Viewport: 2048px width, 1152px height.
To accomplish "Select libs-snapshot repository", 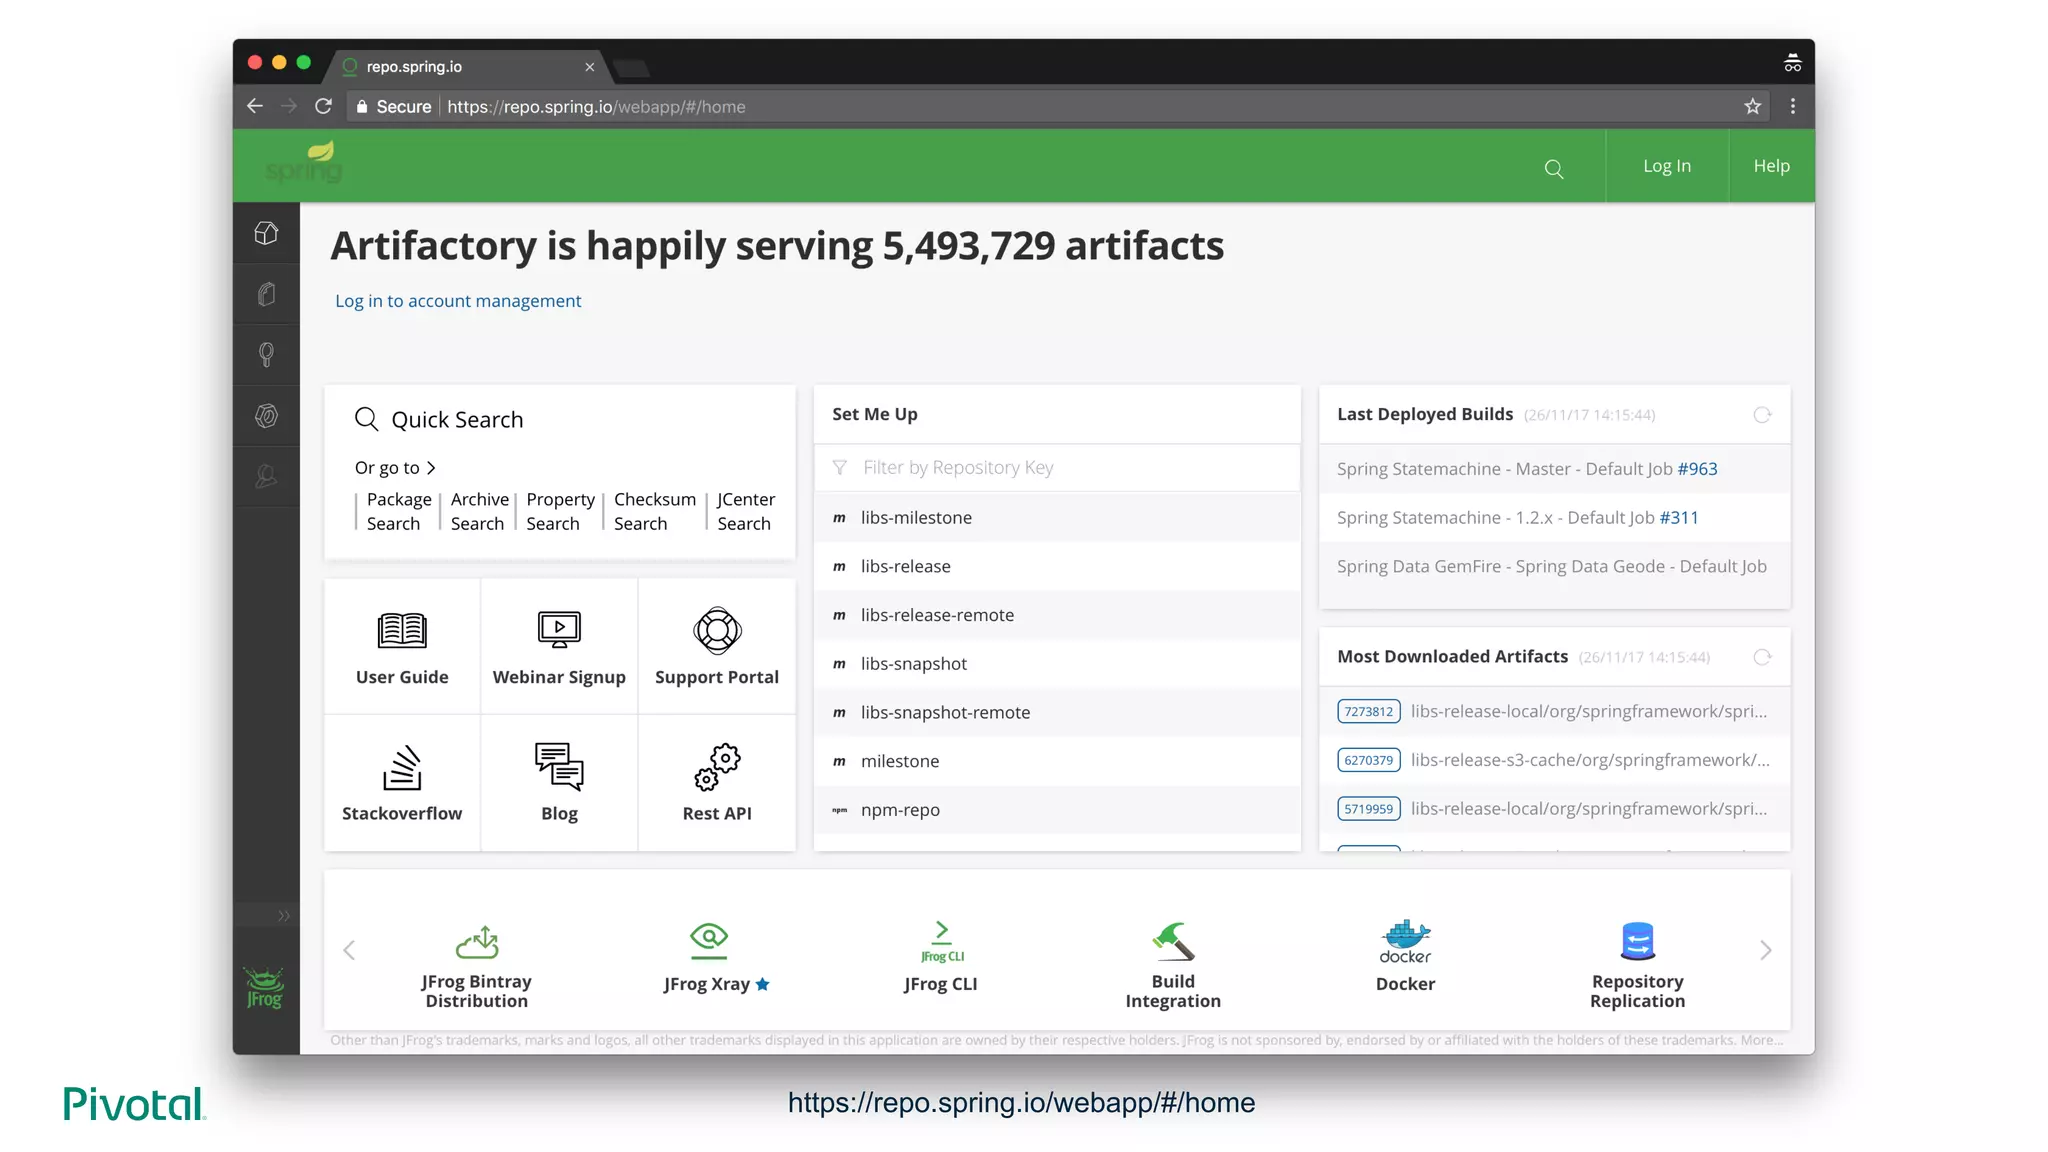I will pos(1057,664).
